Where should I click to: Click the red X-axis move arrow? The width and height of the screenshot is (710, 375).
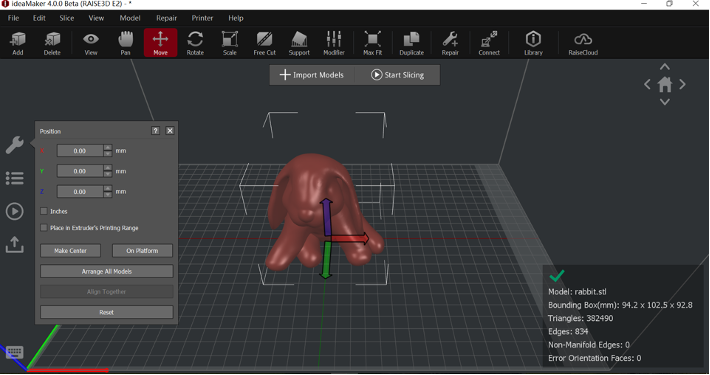coord(350,239)
